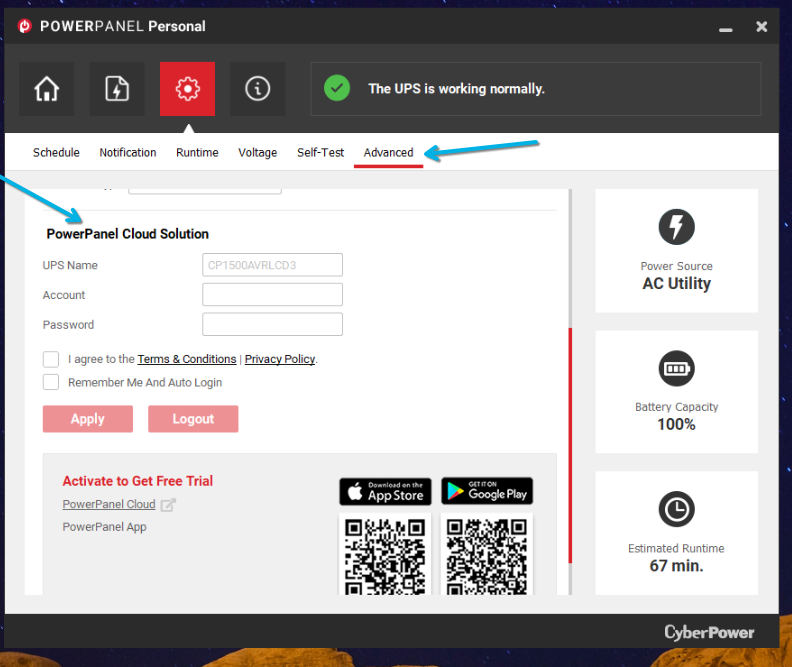Check the agree to Terms & Conditions box
Viewport: 792px width, 667px height.
[x=51, y=359]
